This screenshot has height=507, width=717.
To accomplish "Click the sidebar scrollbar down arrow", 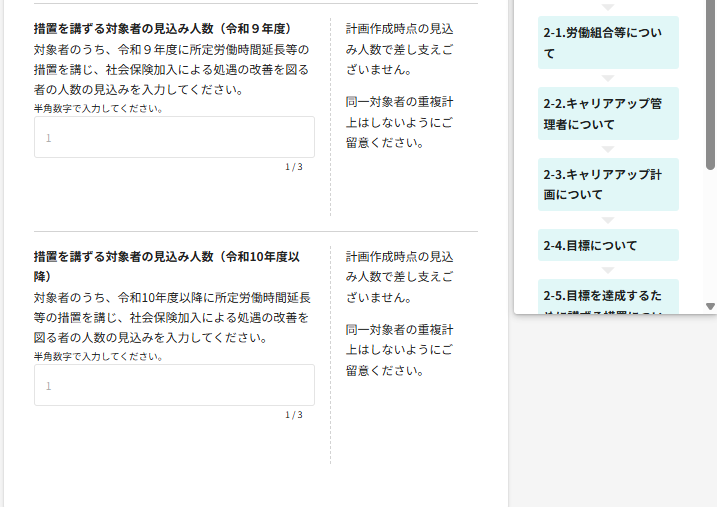I will click(x=710, y=307).
